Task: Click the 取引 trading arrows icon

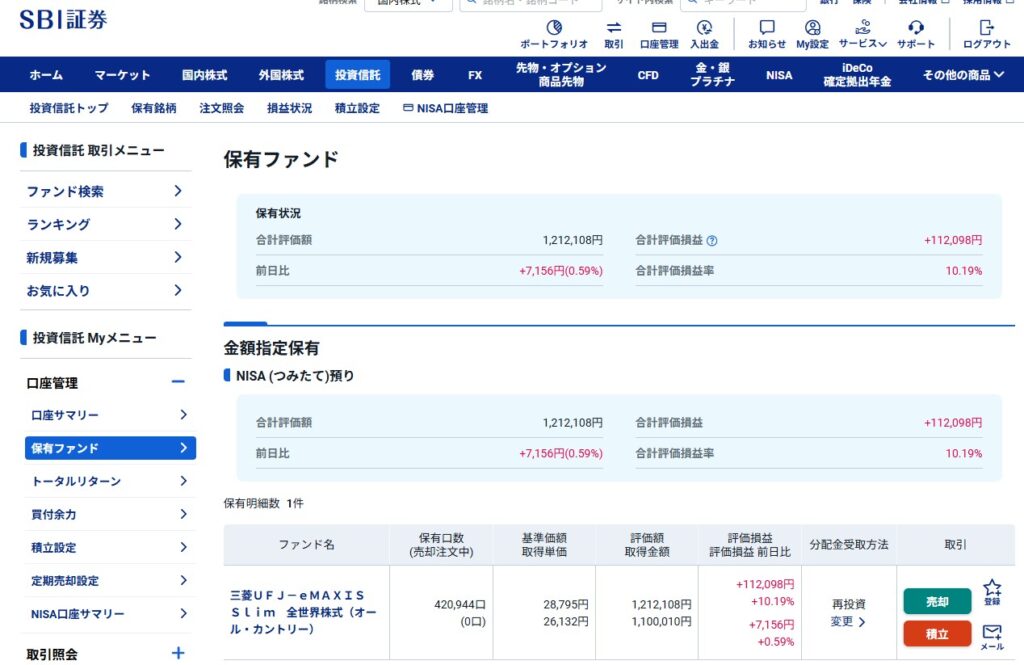Action: [613, 28]
